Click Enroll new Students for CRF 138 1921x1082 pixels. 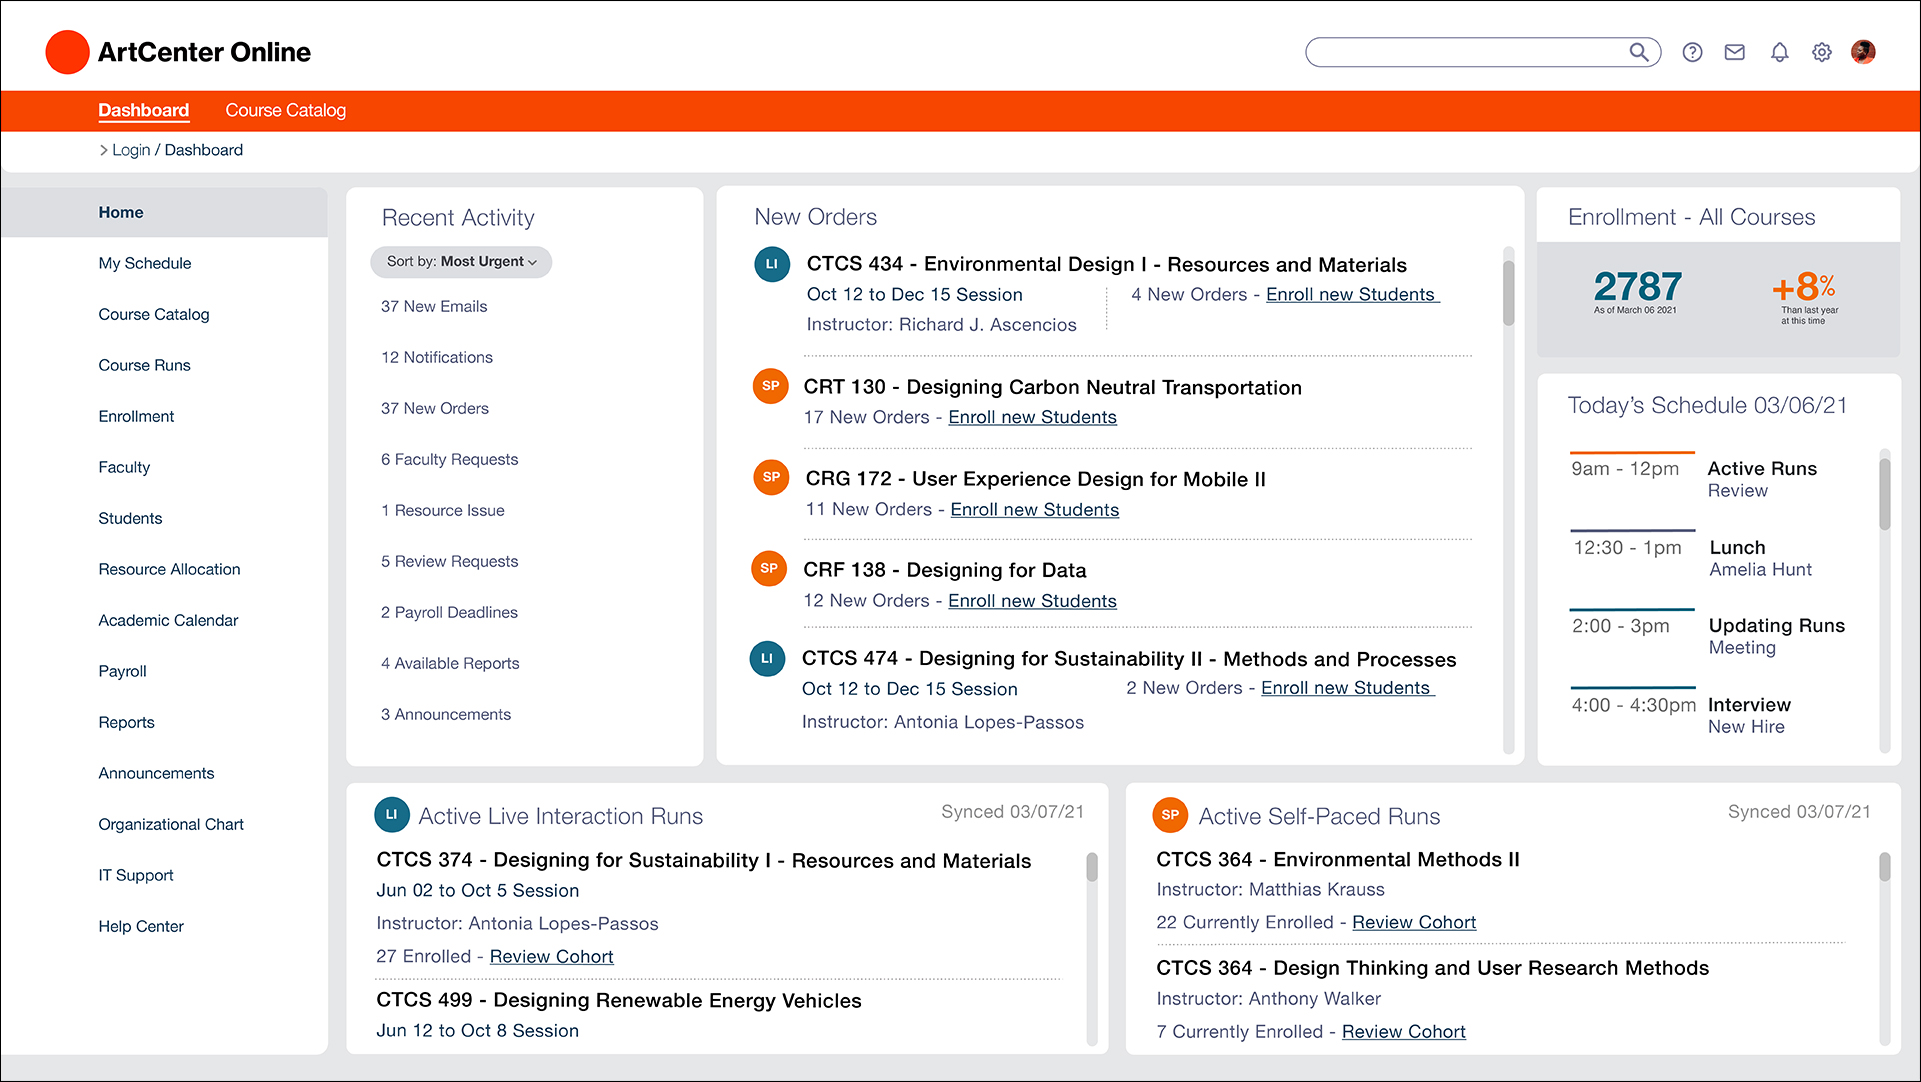[1032, 601]
